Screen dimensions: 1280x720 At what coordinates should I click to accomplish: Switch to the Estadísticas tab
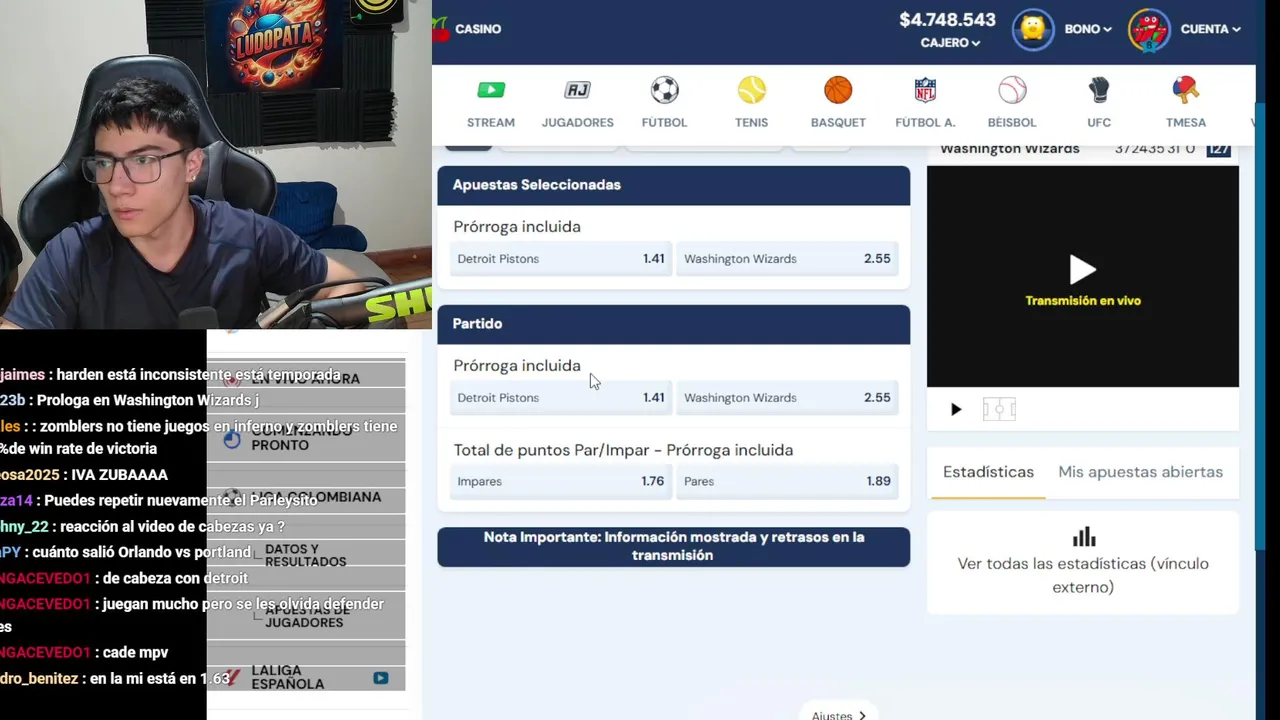[x=988, y=472]
